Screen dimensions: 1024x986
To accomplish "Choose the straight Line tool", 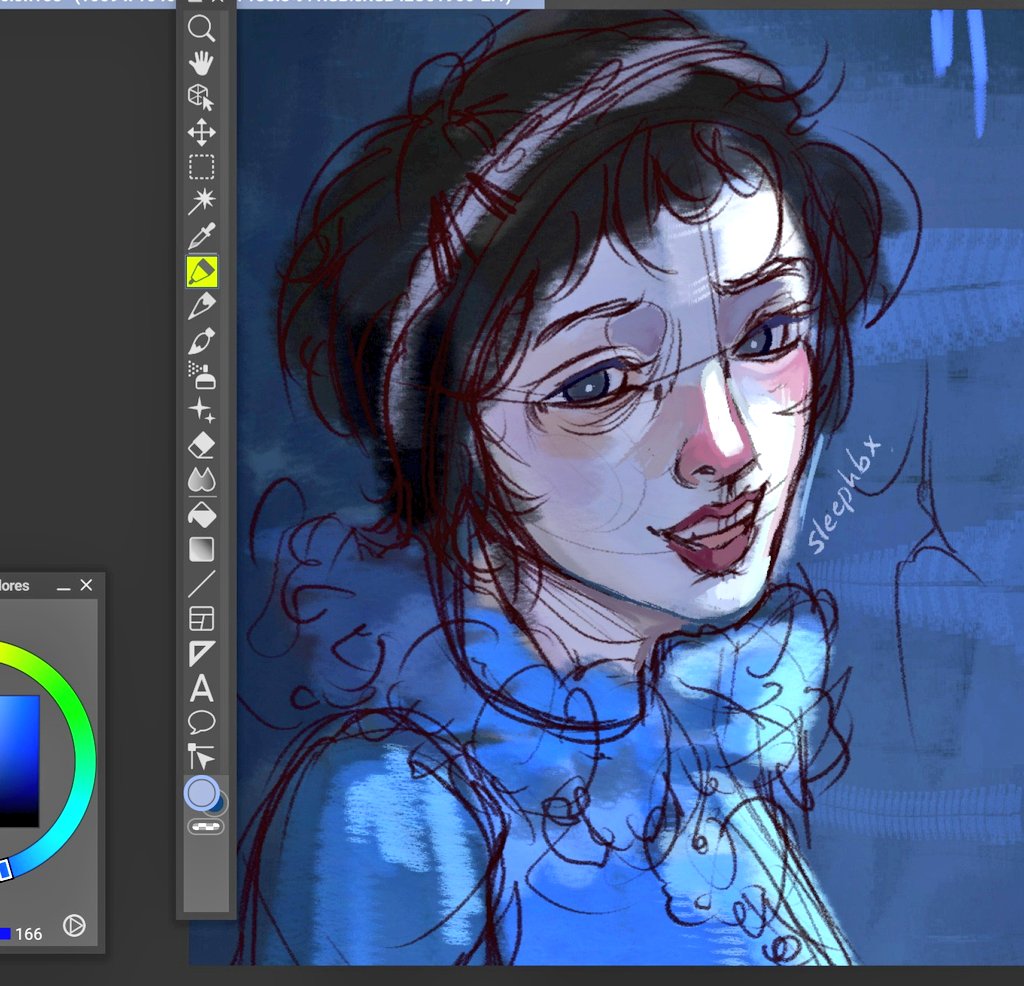I will click(x=202, y=583).
